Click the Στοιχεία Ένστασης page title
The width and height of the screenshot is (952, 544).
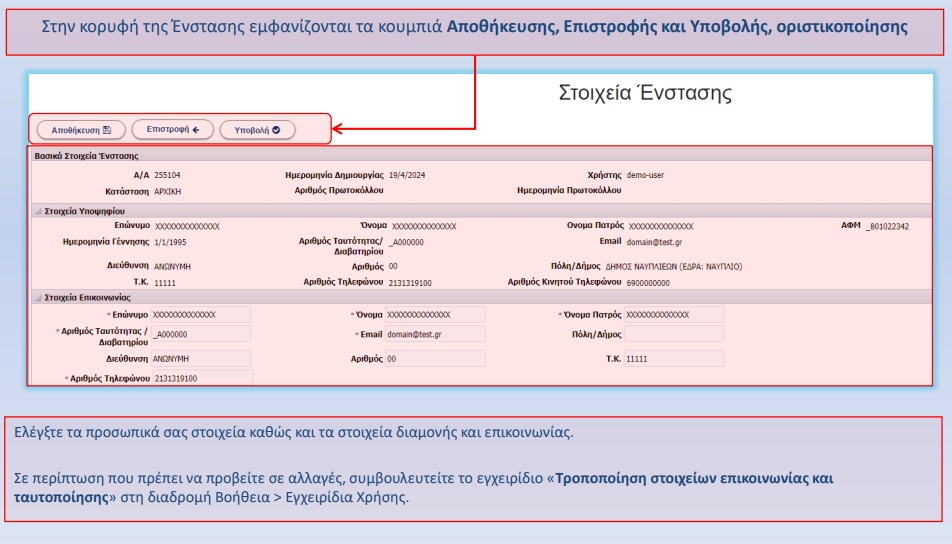pos(645,94)
